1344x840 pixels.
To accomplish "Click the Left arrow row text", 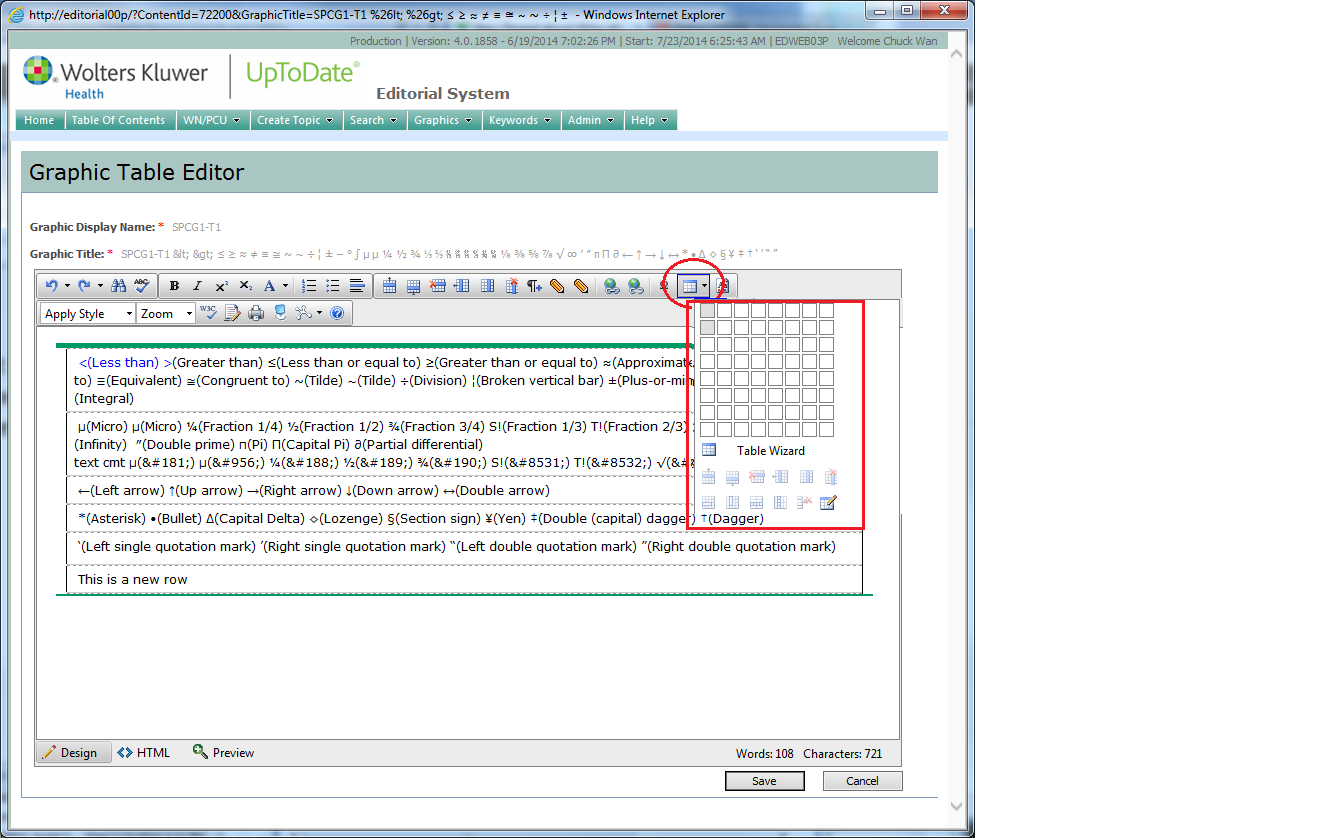I will [314, 491].
